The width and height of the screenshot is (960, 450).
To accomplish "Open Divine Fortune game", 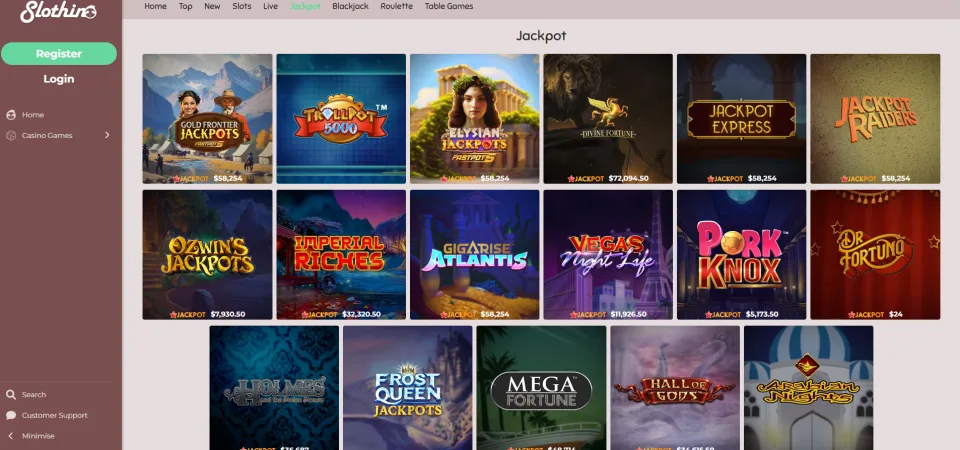I will pyautogui.click(x=608, y=119).
